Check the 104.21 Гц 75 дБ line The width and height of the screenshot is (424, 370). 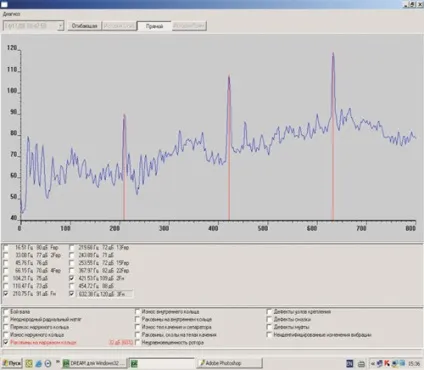(x=6, y=278)
